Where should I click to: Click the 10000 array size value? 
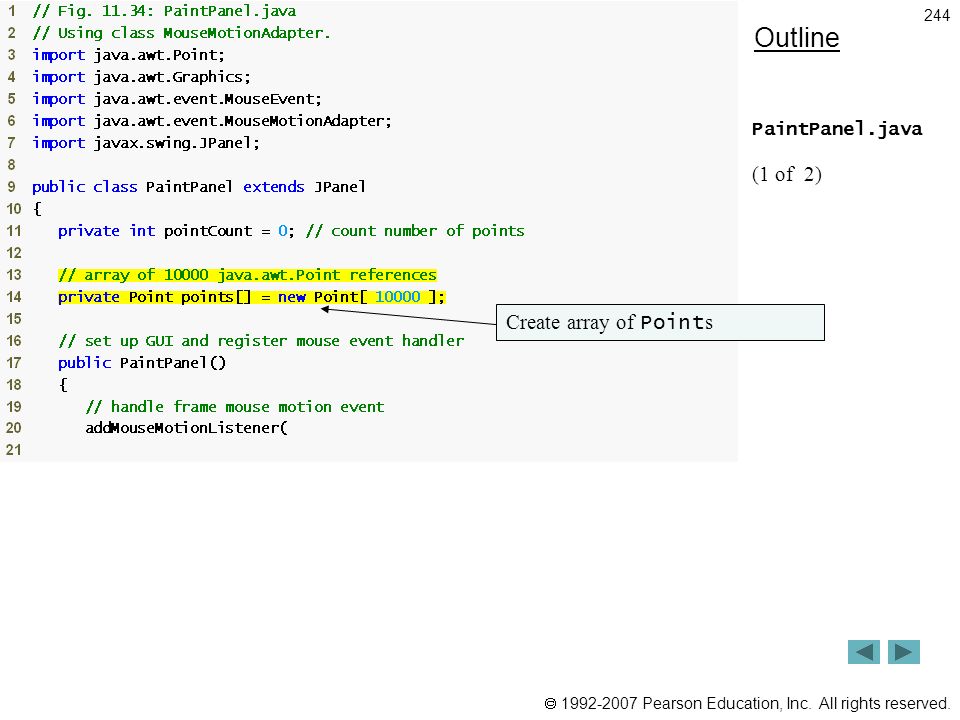pos(398,297)
